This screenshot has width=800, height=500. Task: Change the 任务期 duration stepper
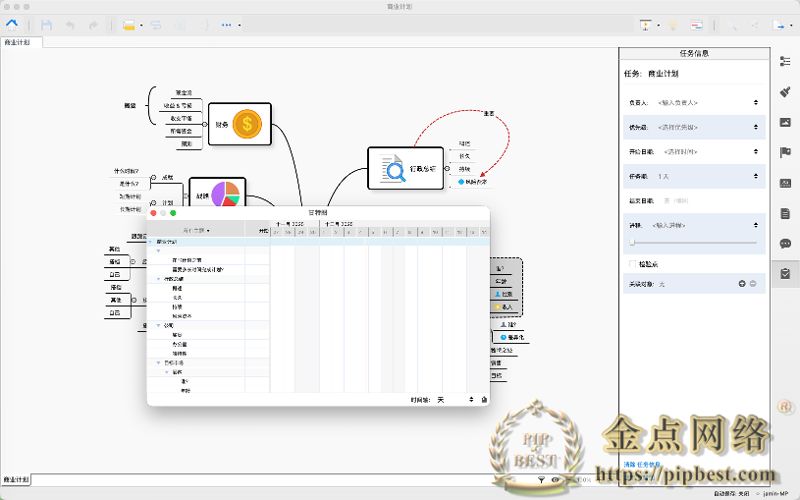pos(756,176)
